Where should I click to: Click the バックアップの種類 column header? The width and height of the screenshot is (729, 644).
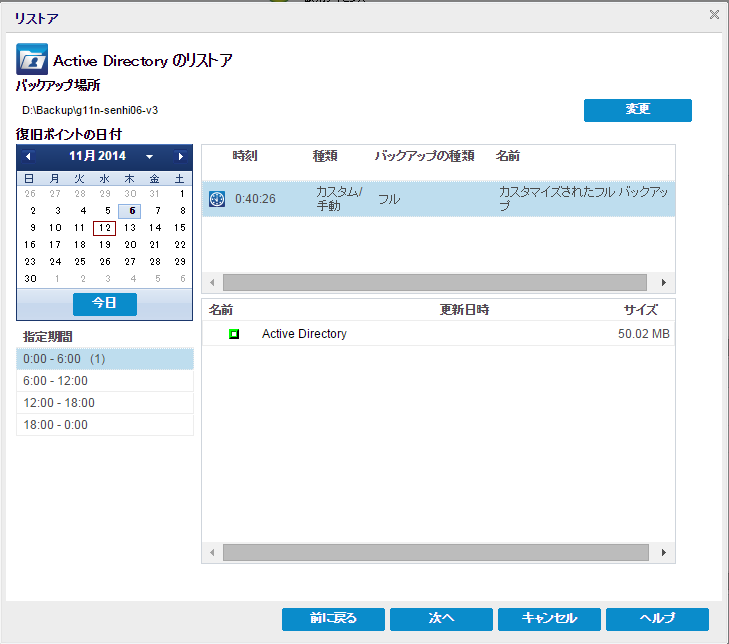pyautogui.click(x=424, y=156)
